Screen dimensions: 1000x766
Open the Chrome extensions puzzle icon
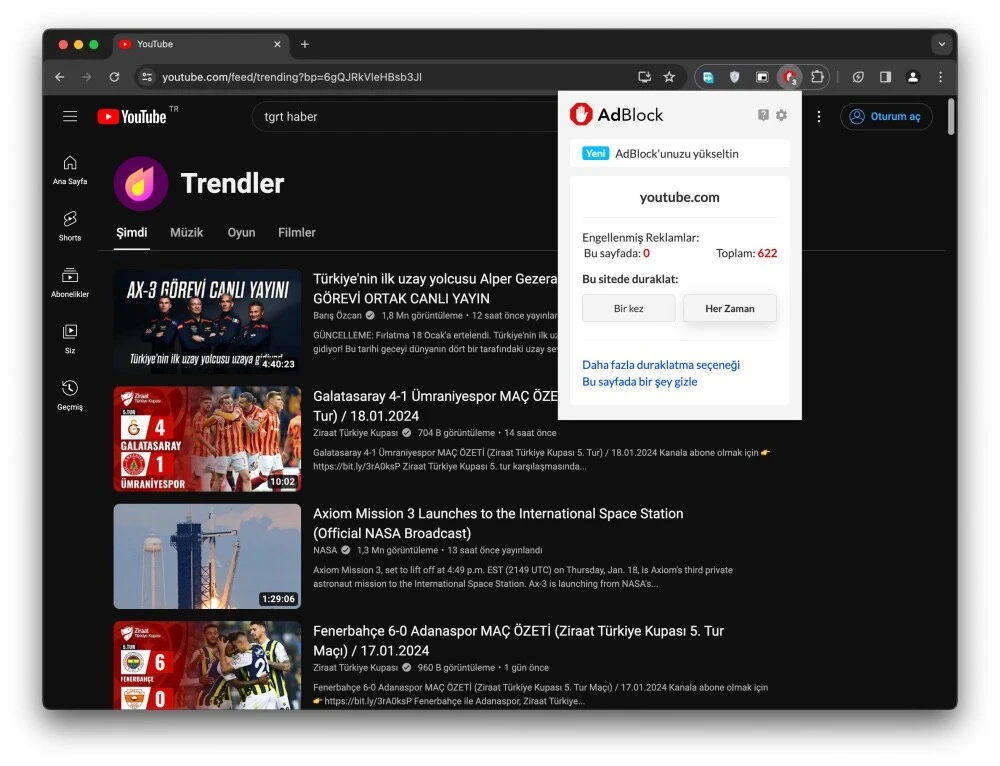(818, 77)
